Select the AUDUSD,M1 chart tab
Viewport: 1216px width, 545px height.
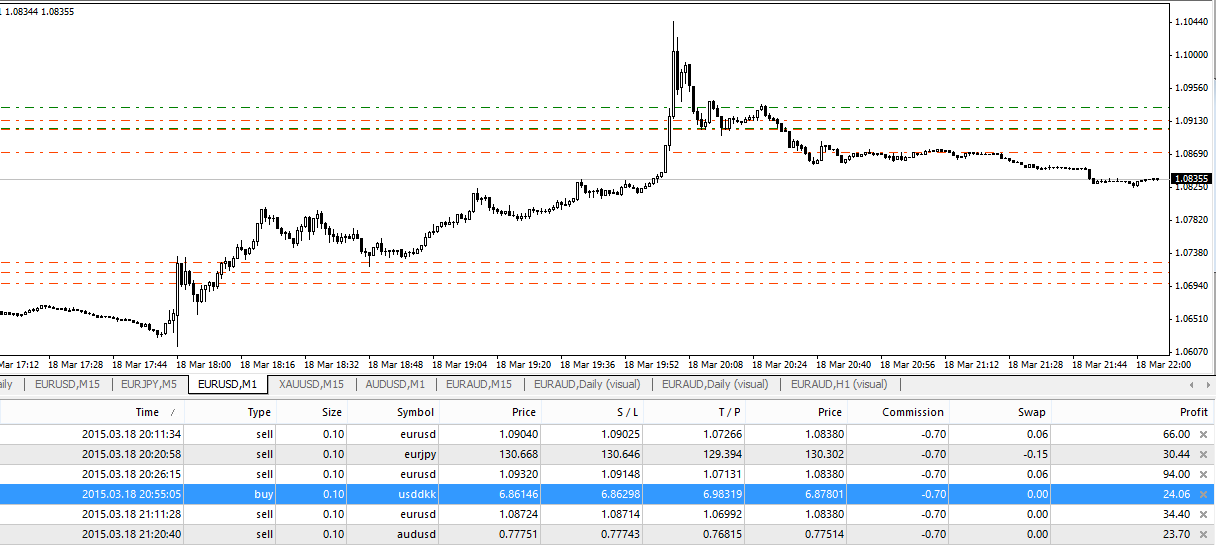pyautogui.click(x=395, y=384)
